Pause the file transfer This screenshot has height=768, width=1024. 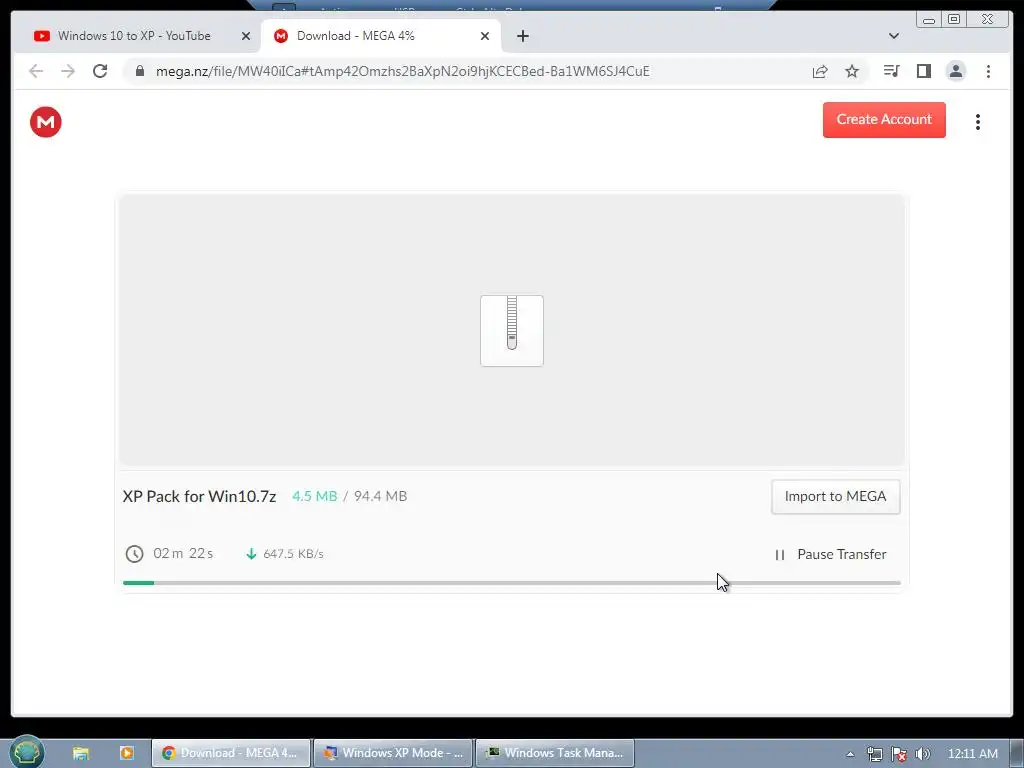coord(831,554)
